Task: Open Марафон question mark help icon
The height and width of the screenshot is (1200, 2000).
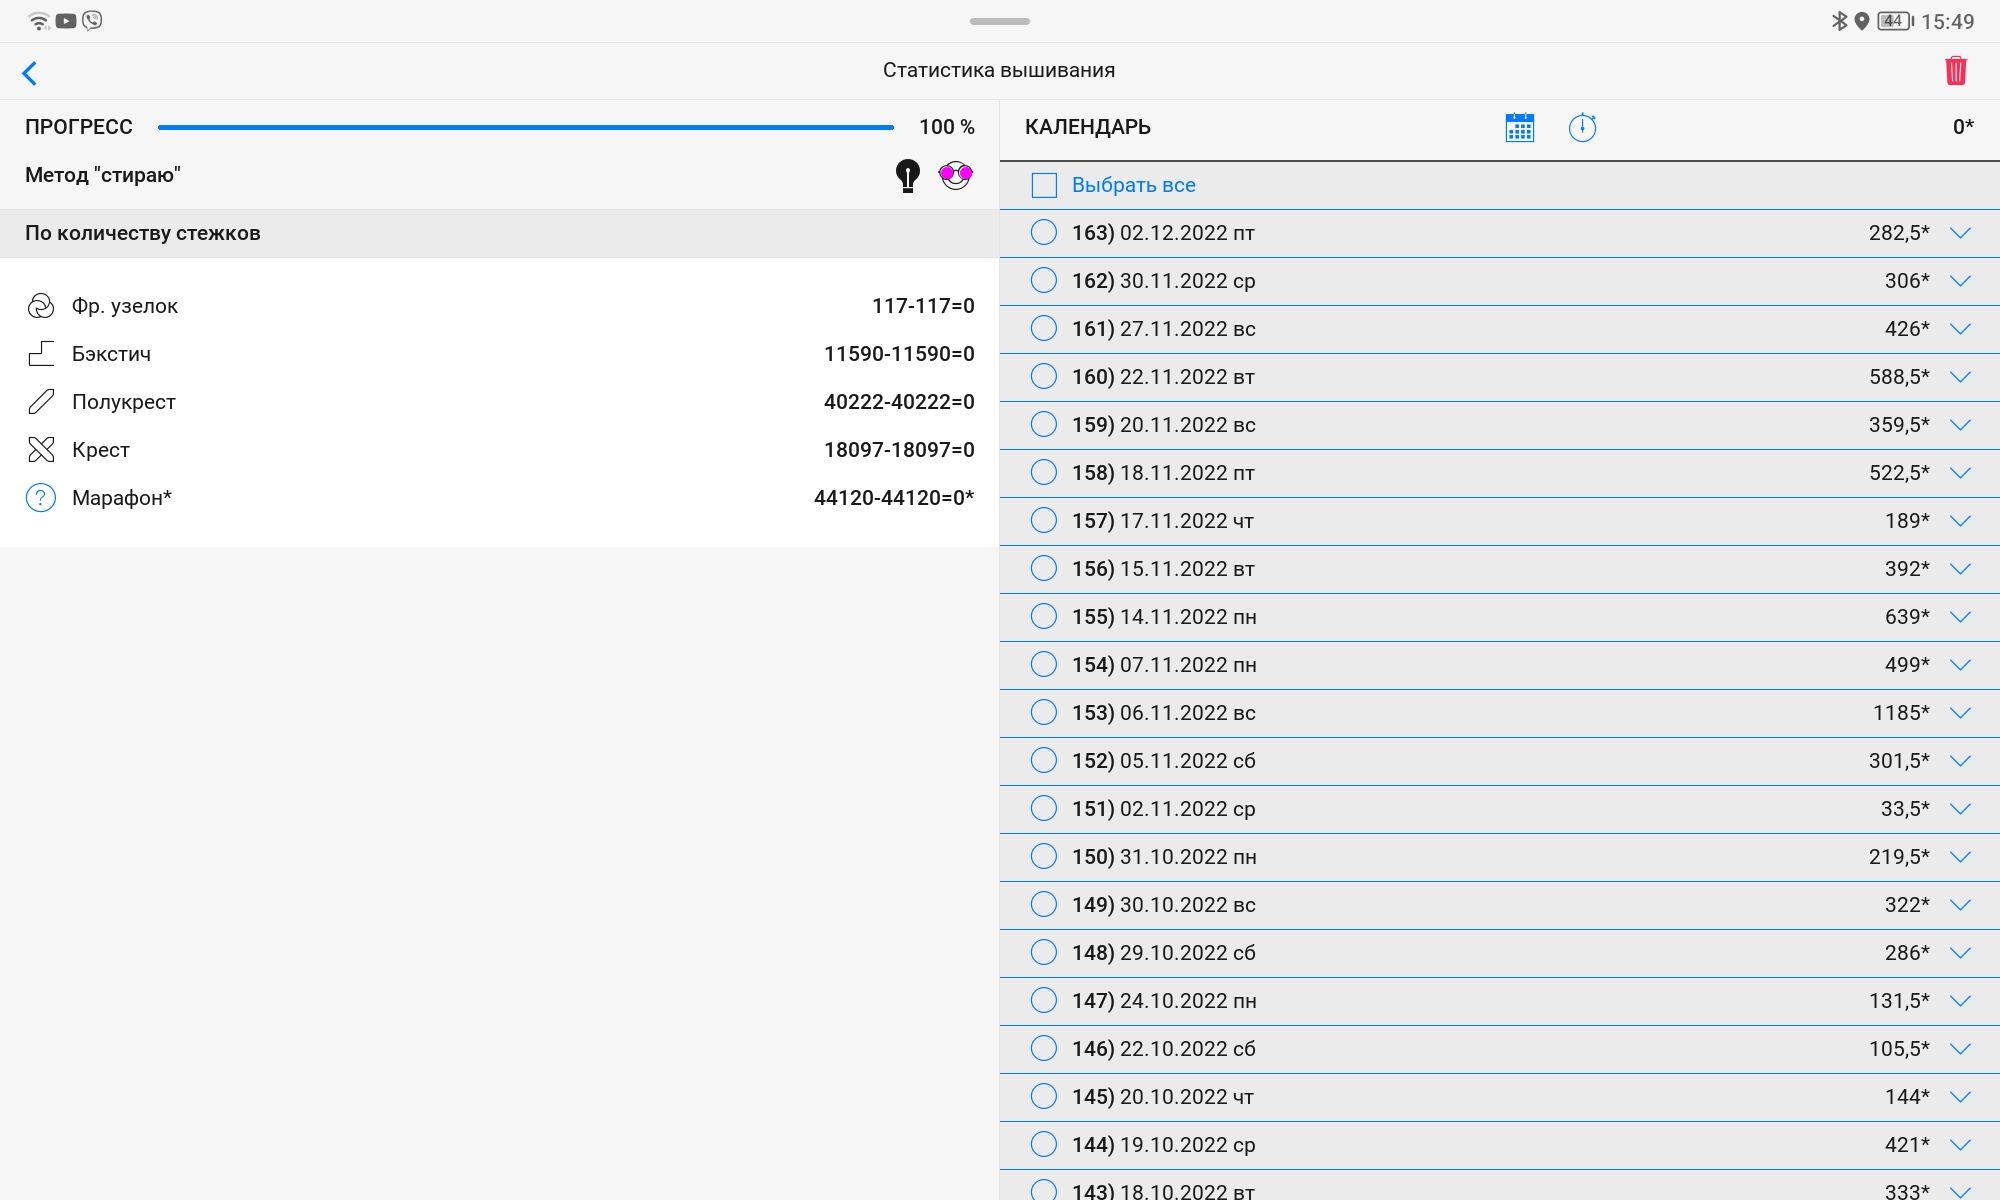Action: tap(41, 498)
